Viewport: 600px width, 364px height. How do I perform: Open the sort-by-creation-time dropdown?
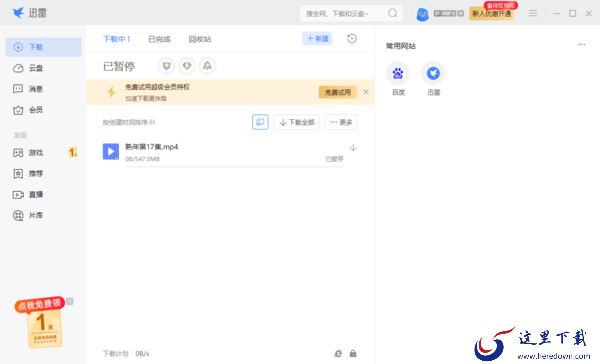[x=129, y=122]
